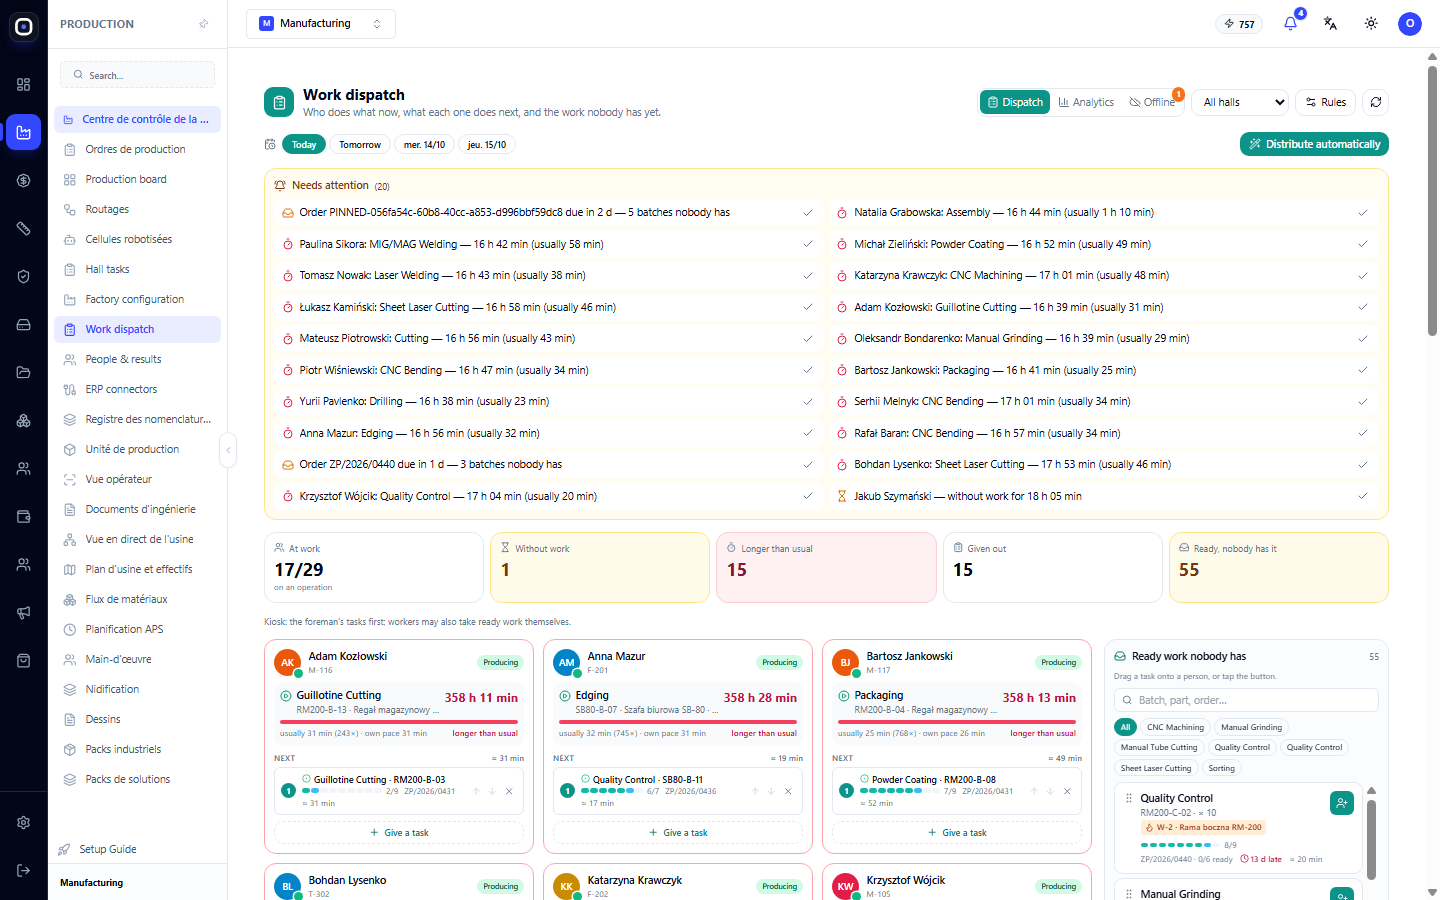
Task: Switch theme with the sun icon
Action: pos(1371,23)
